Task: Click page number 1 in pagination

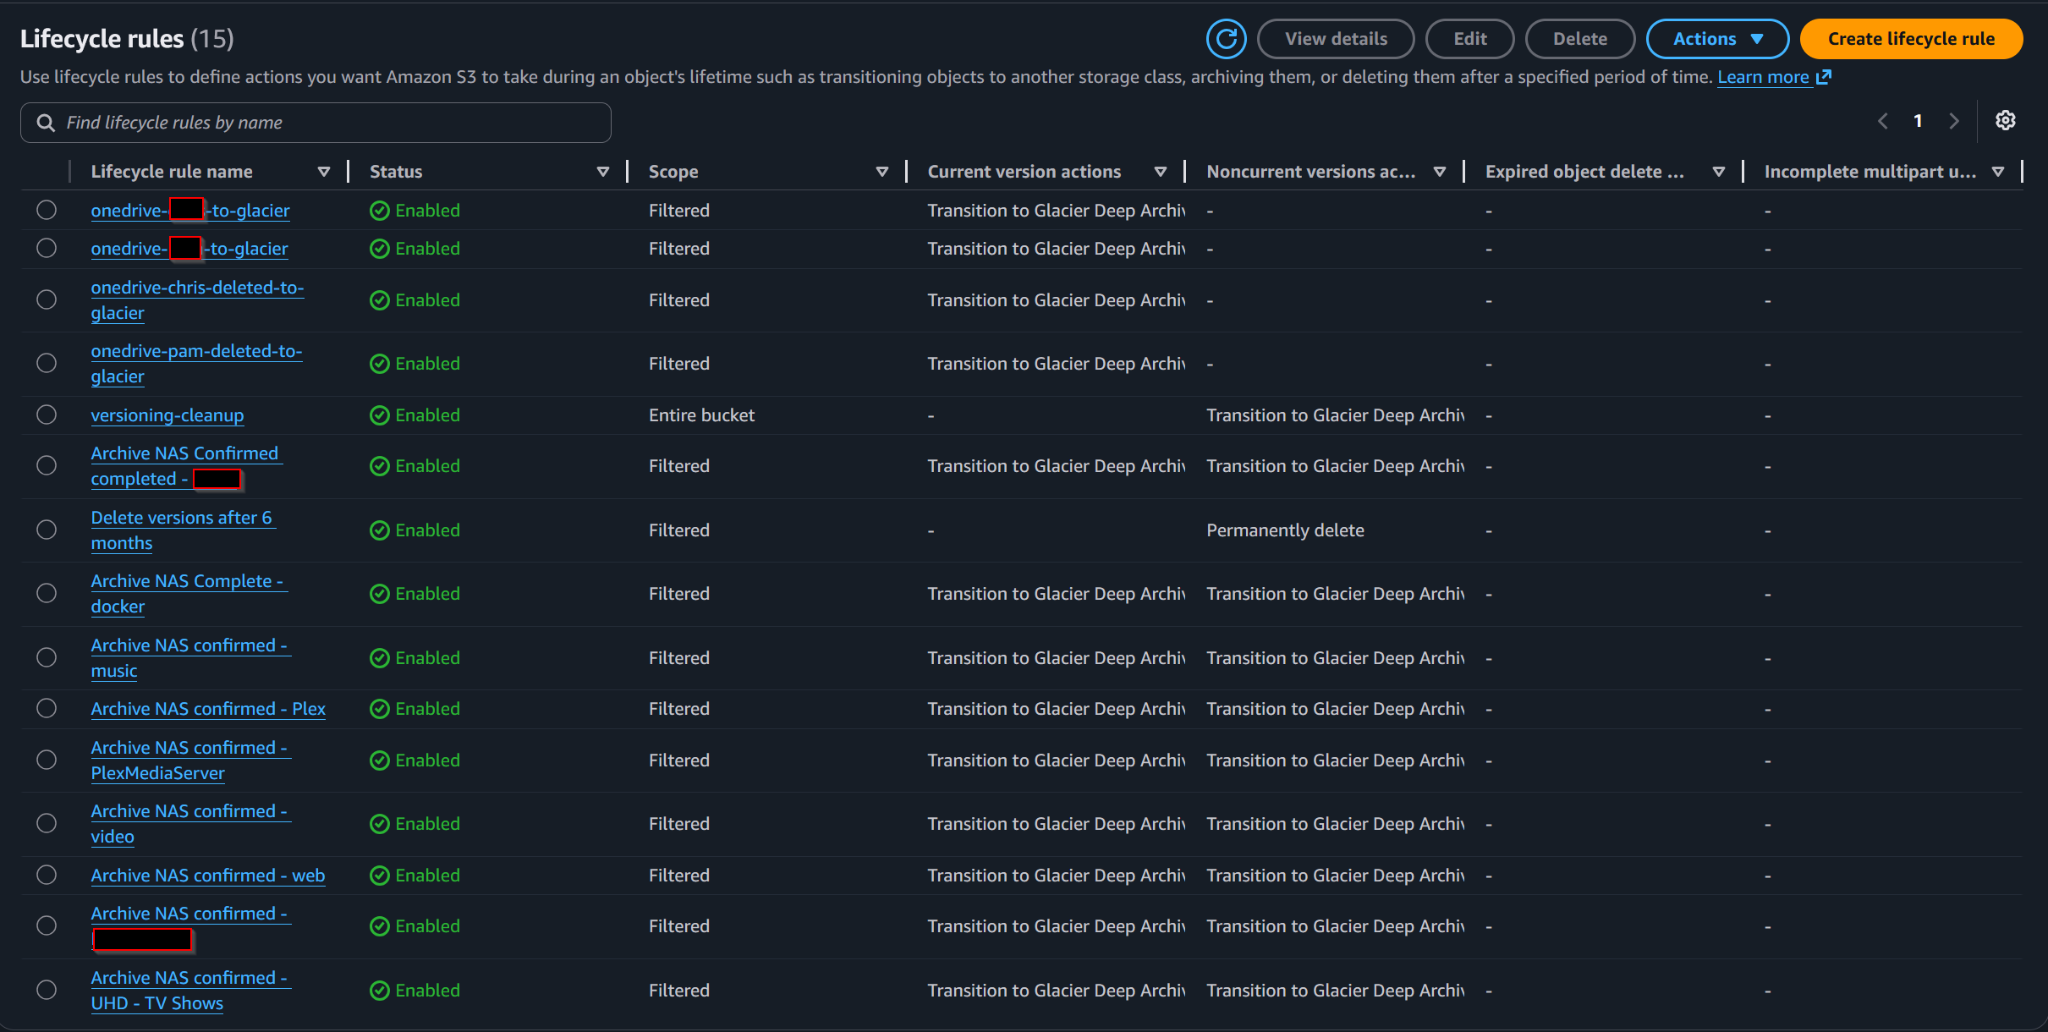Action: click(x=1918, y=121)
